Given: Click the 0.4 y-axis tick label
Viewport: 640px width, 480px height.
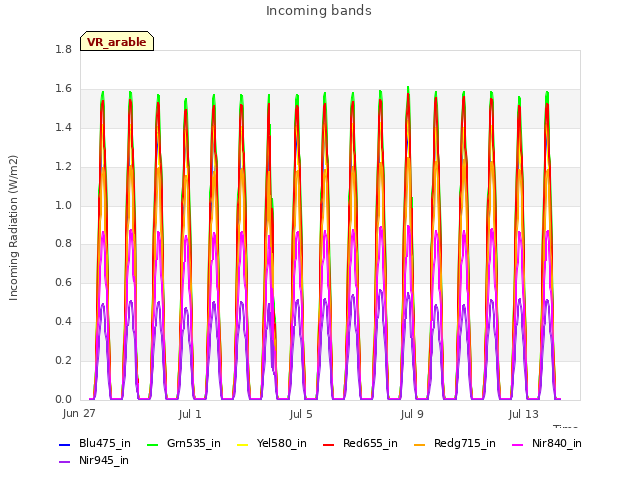Looking at the screenshot, I should click(63, 322).
